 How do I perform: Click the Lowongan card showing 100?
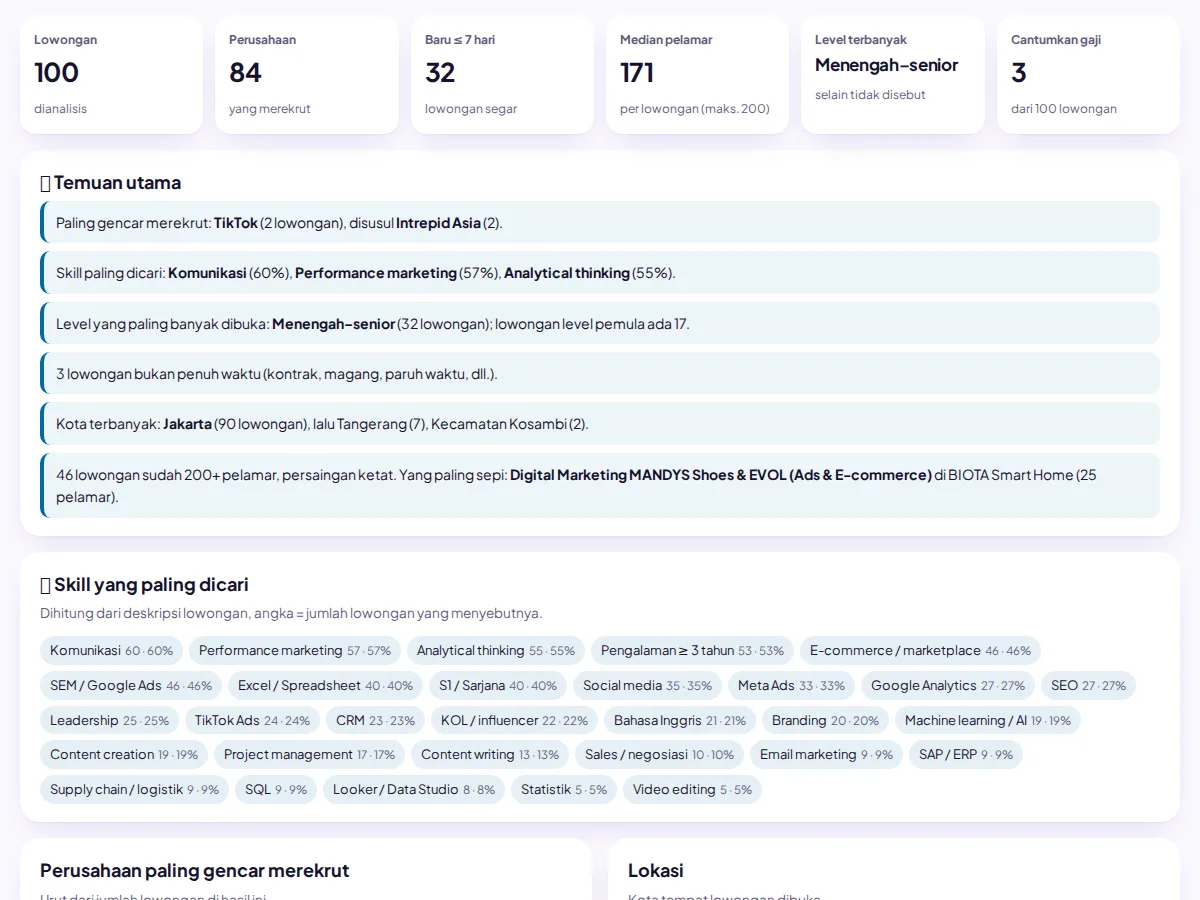111,75
